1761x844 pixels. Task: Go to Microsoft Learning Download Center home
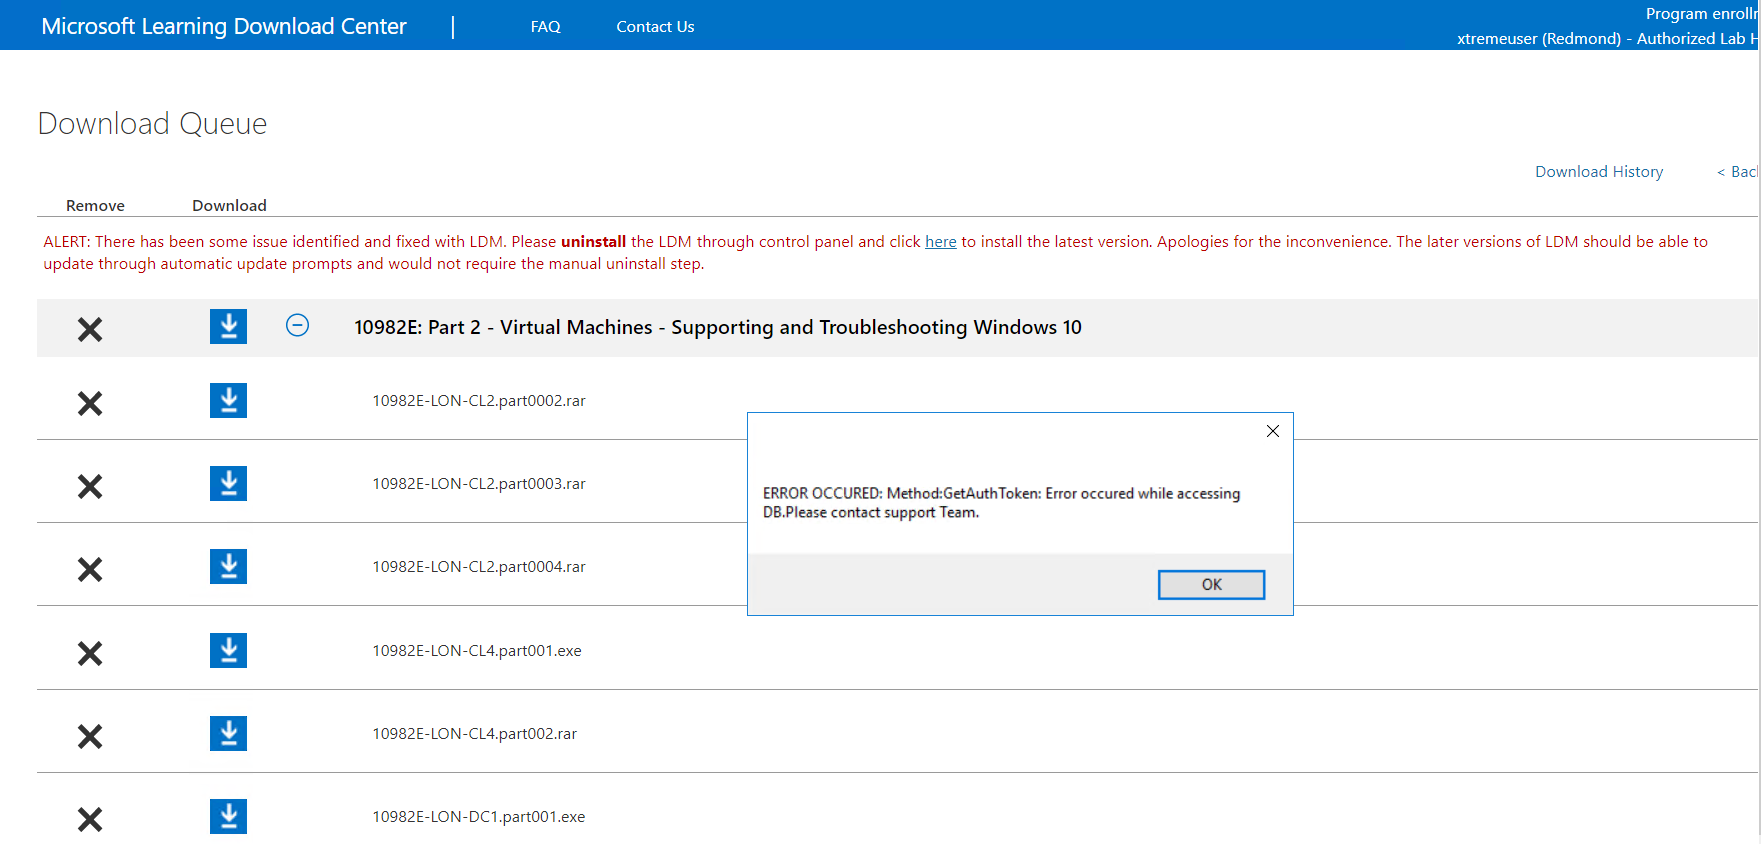coord(224,26)
